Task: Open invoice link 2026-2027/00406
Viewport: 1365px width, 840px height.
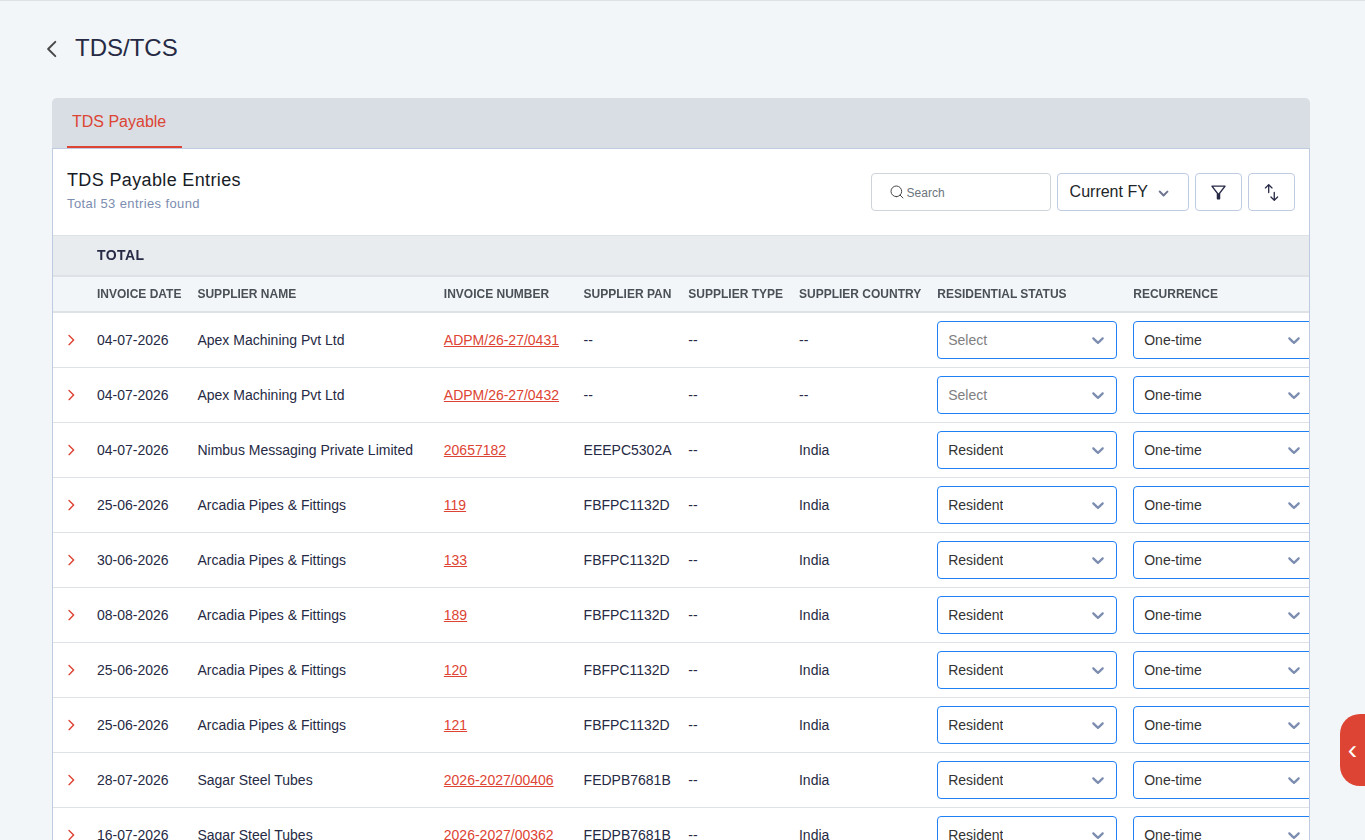Action: [x=498, y=780]
